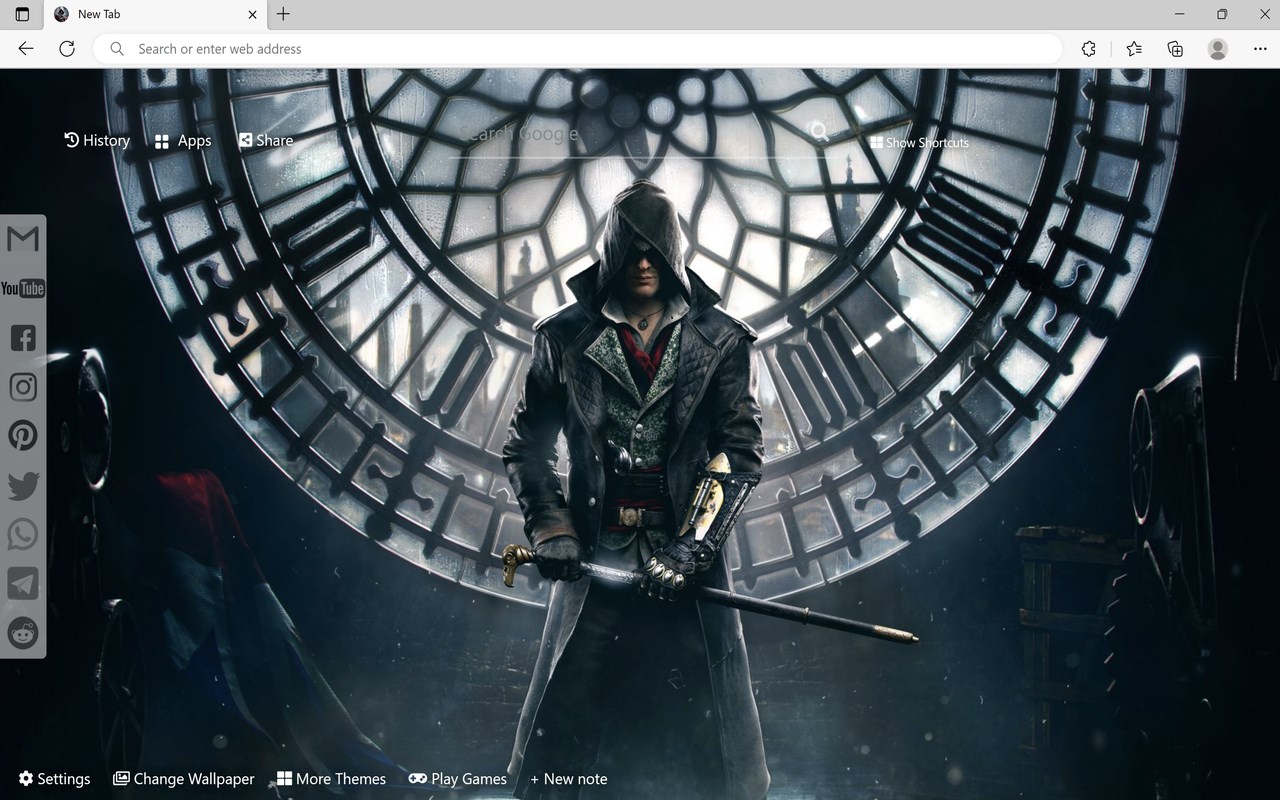The height and width of the screenshot is (800, 1280).
Task: Add a new note
Action: coord(569,779)
